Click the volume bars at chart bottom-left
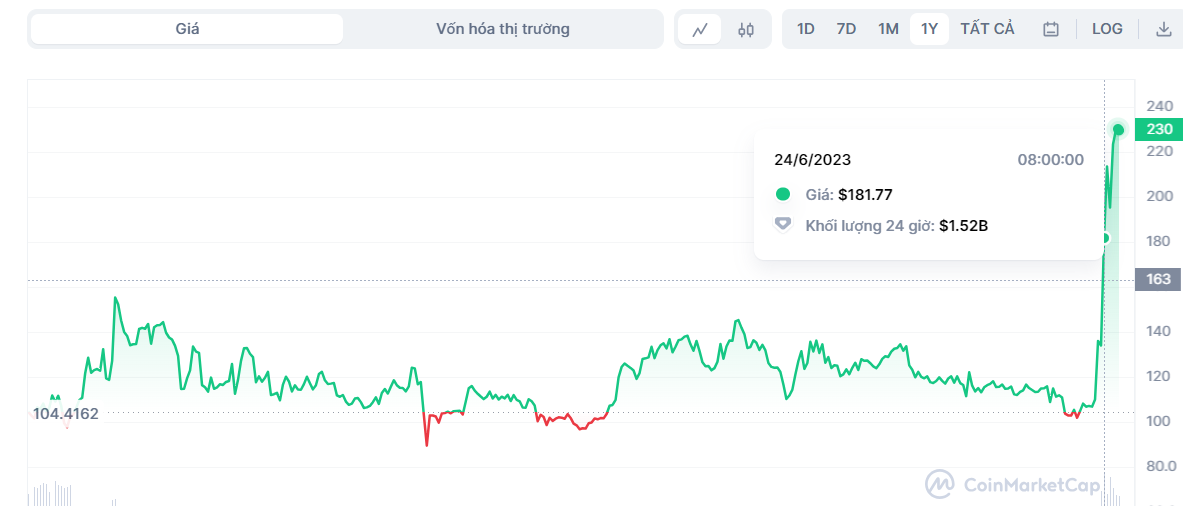The image size is (1183, 506). (x=50, y=494)
